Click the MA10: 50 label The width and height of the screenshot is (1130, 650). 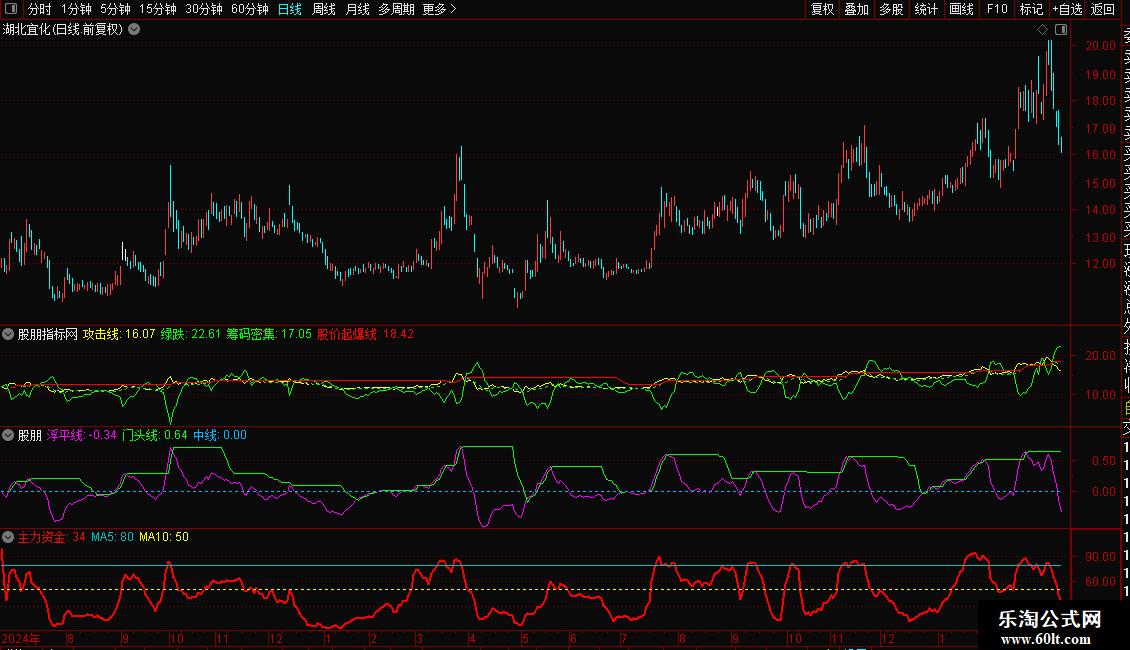164,537
